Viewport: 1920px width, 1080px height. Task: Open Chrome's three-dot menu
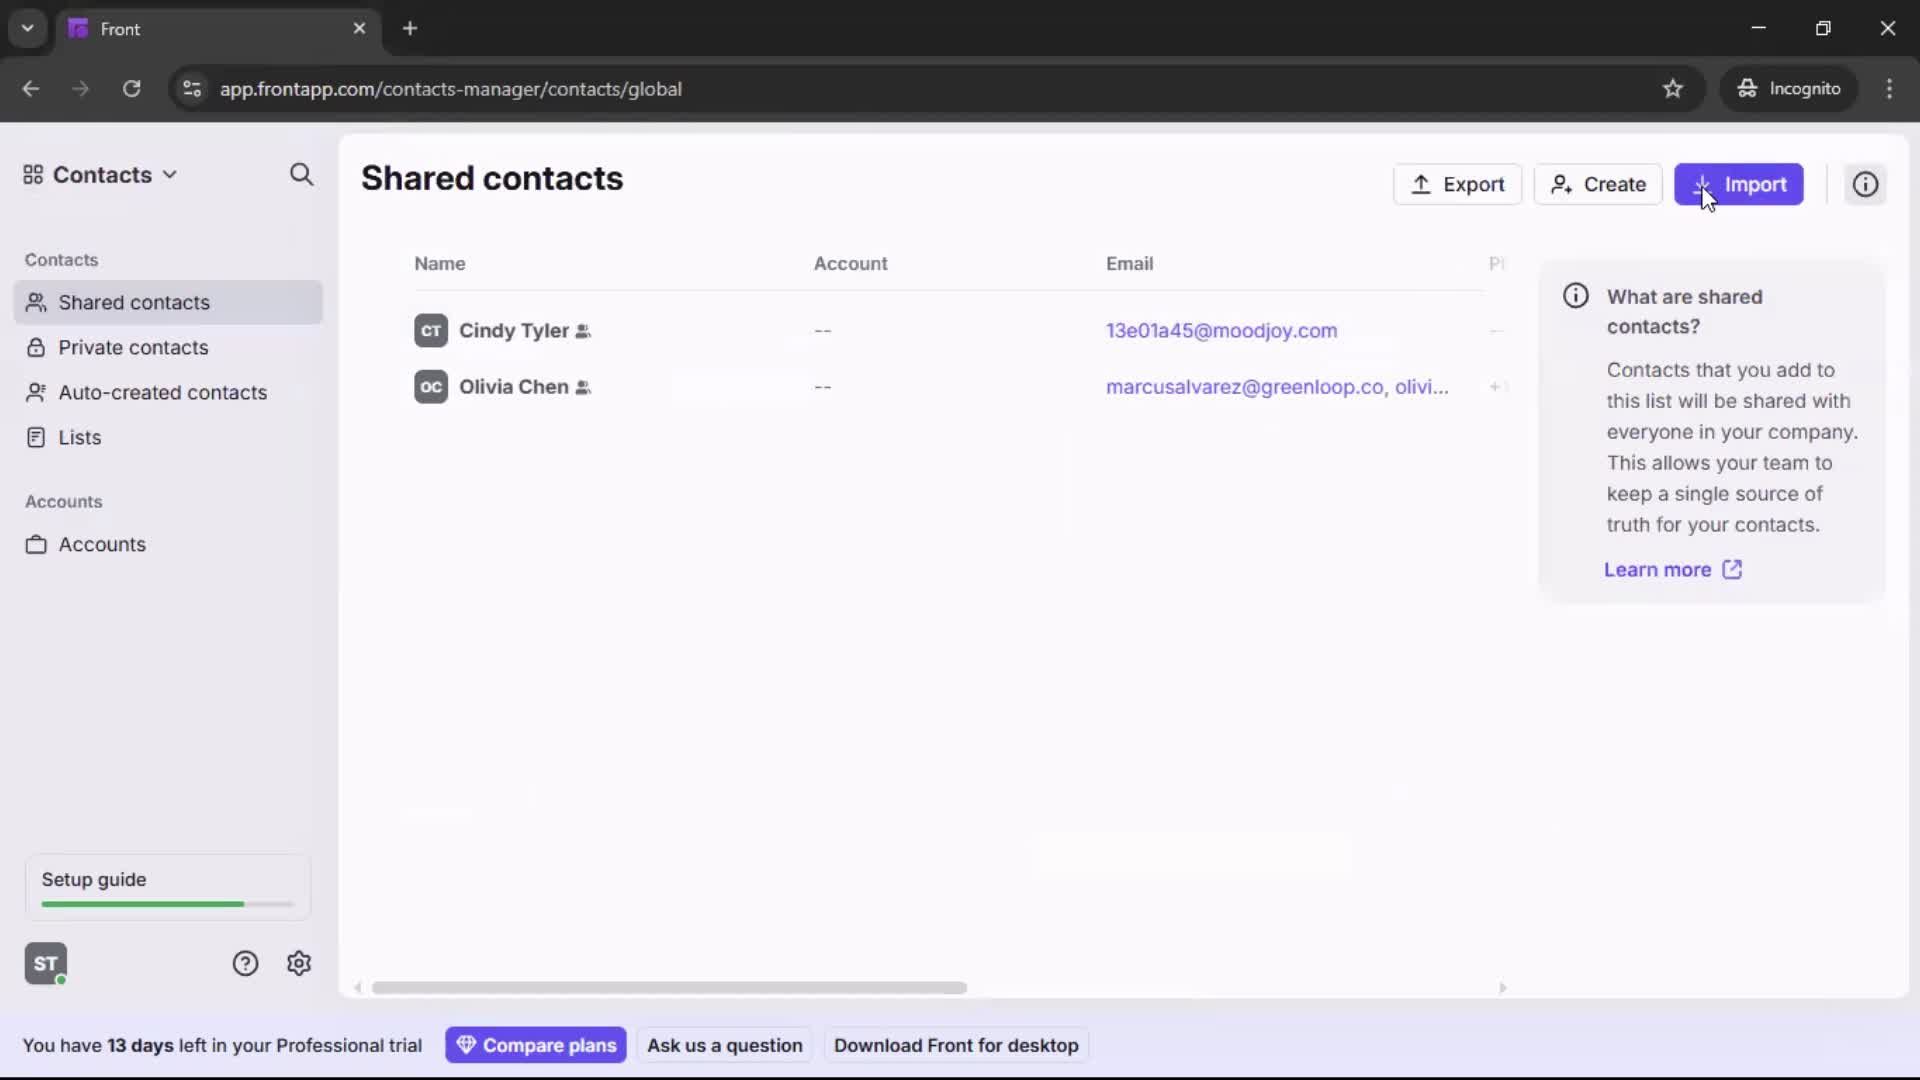pos(1892,88)
